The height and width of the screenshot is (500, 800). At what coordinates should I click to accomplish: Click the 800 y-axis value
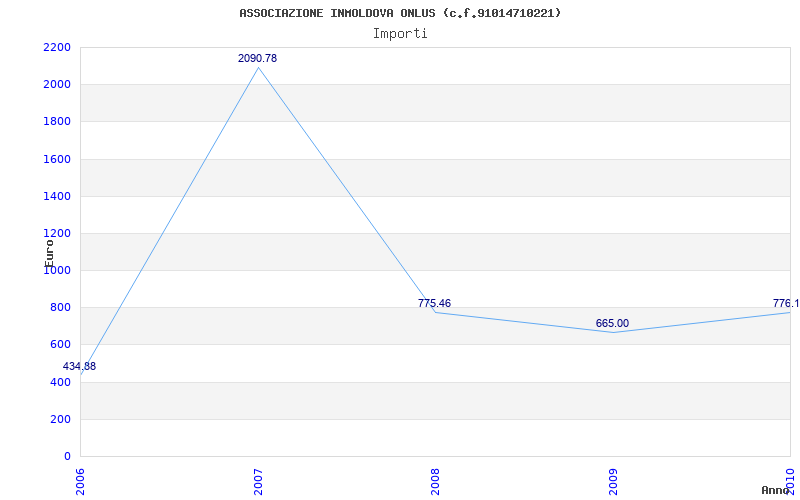tap(60, 308)
